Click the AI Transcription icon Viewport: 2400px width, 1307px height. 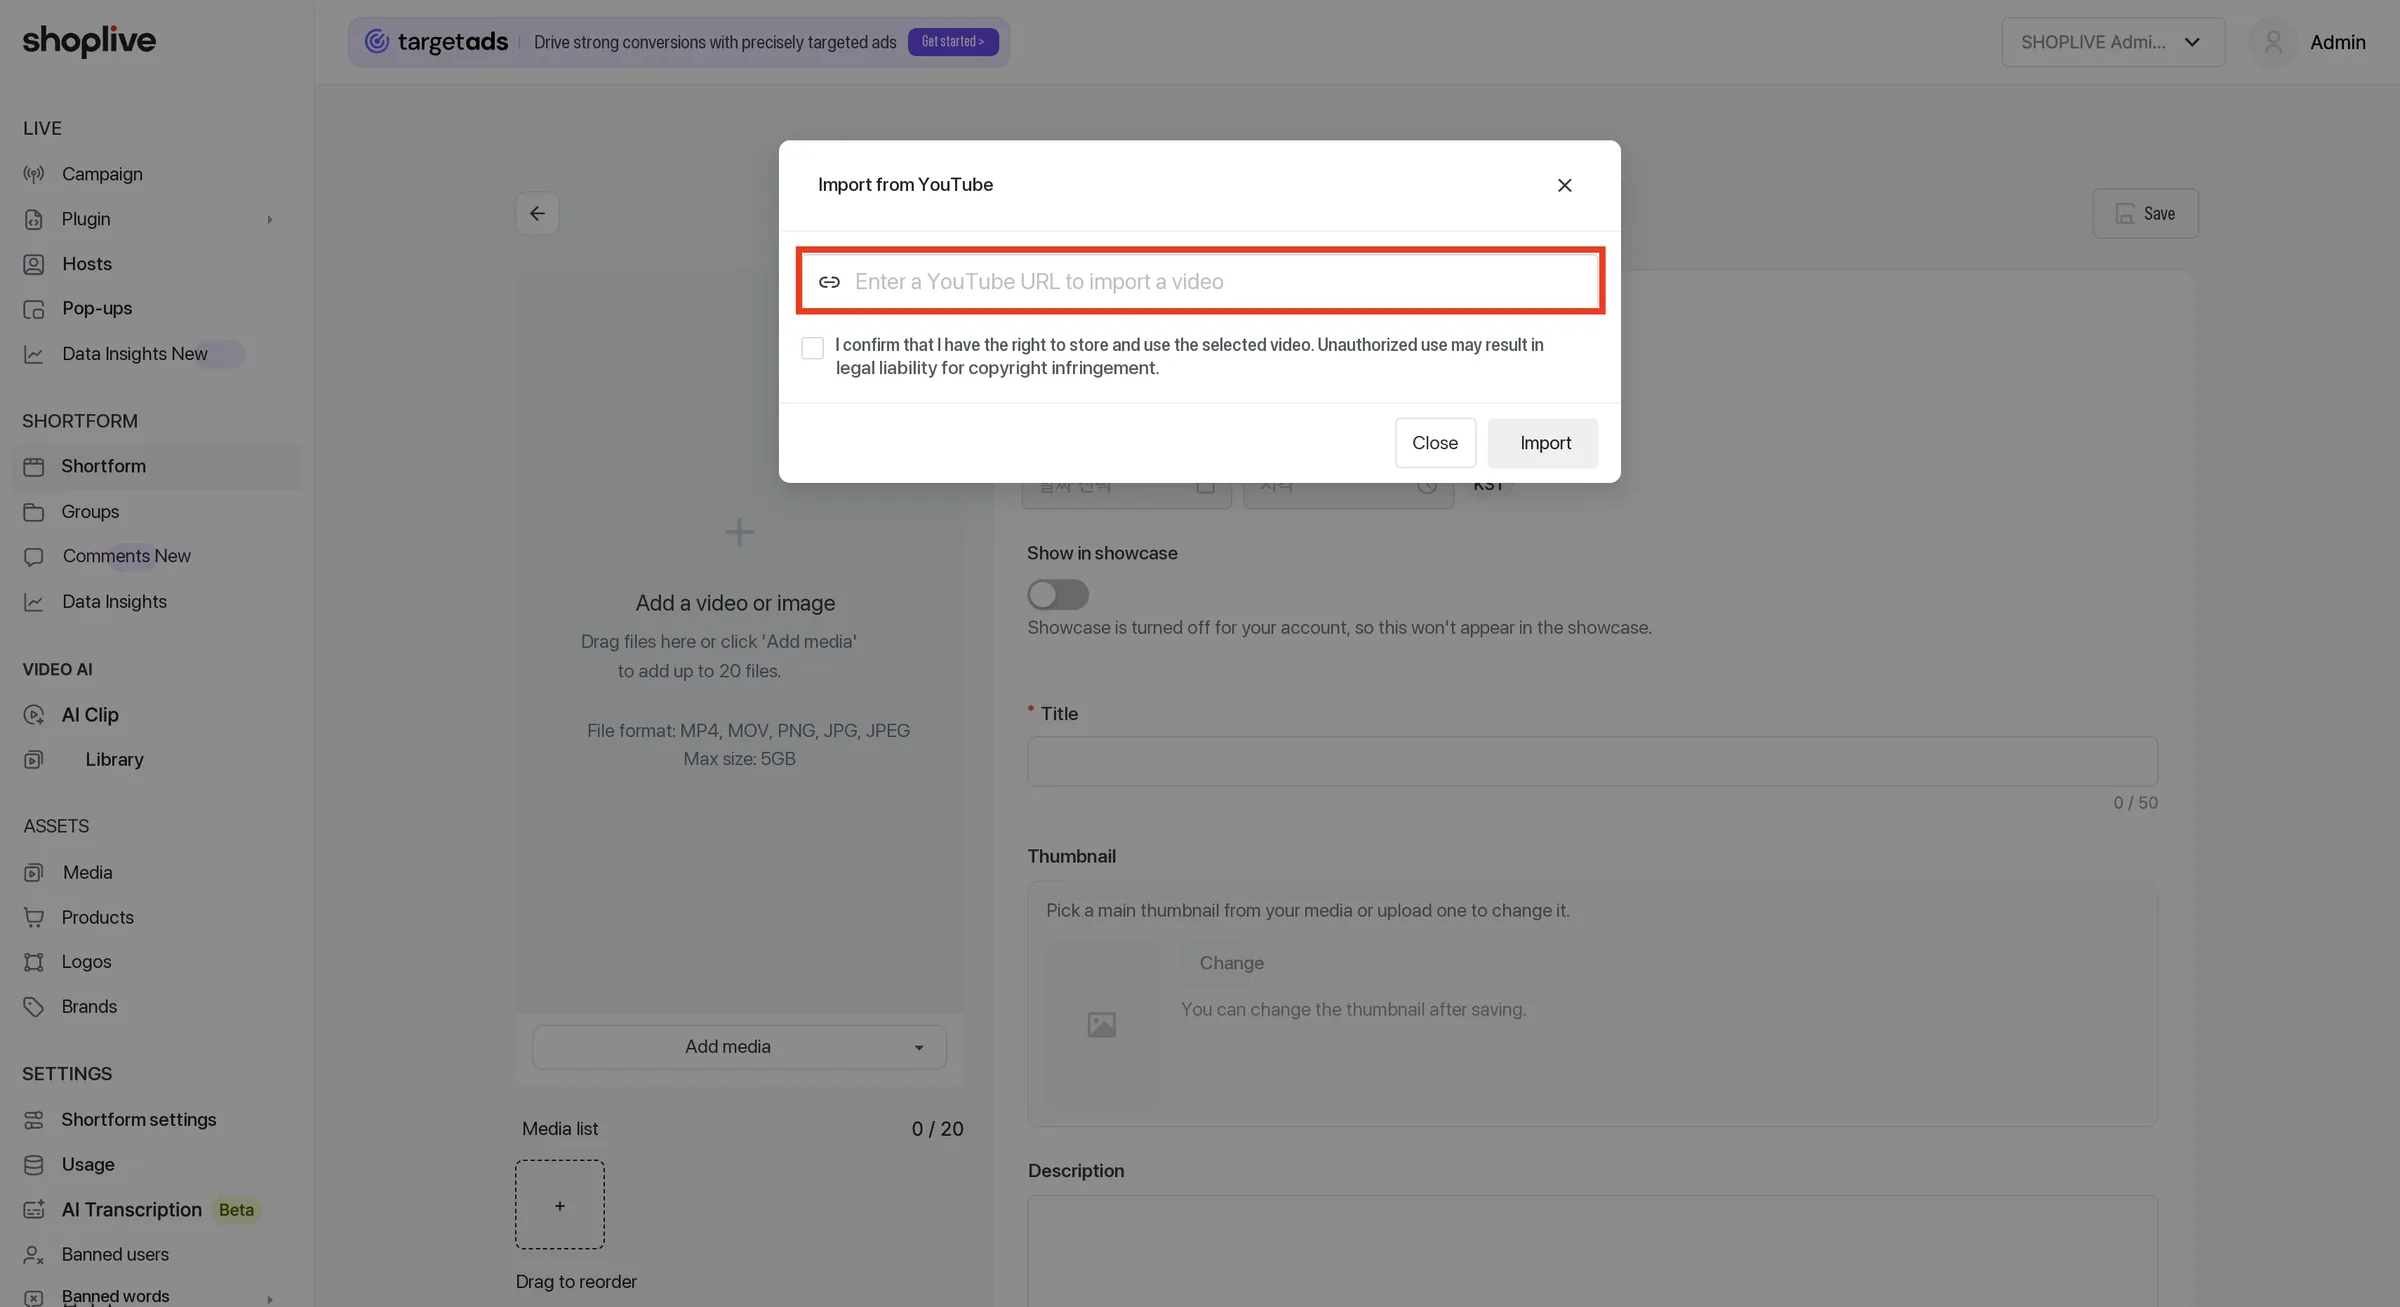pyautogui.click(x=34, y=1210)
